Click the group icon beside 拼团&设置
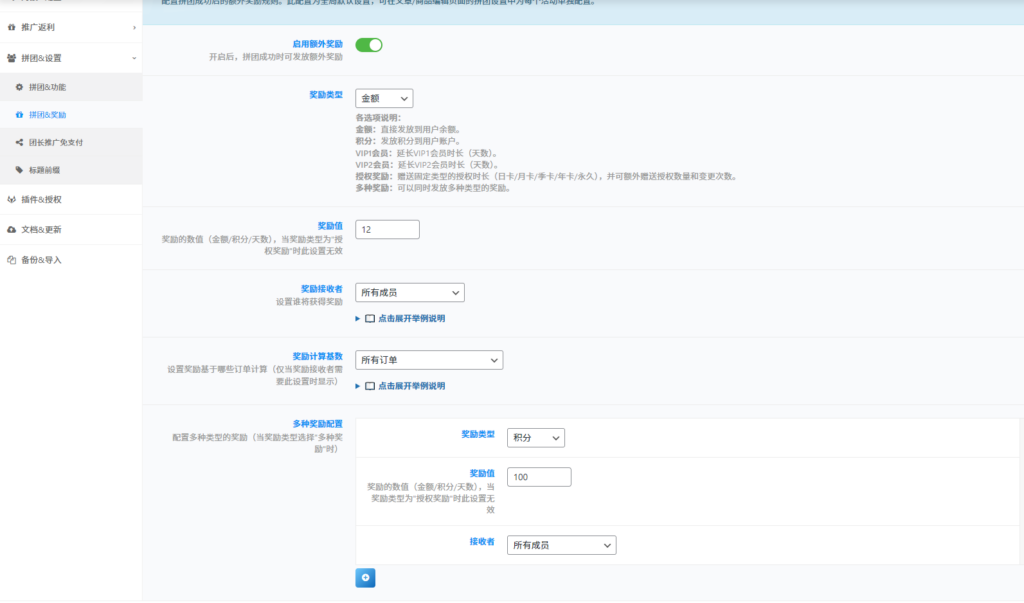This screenshot has height=603, width=1024. (x=11, y=58)
